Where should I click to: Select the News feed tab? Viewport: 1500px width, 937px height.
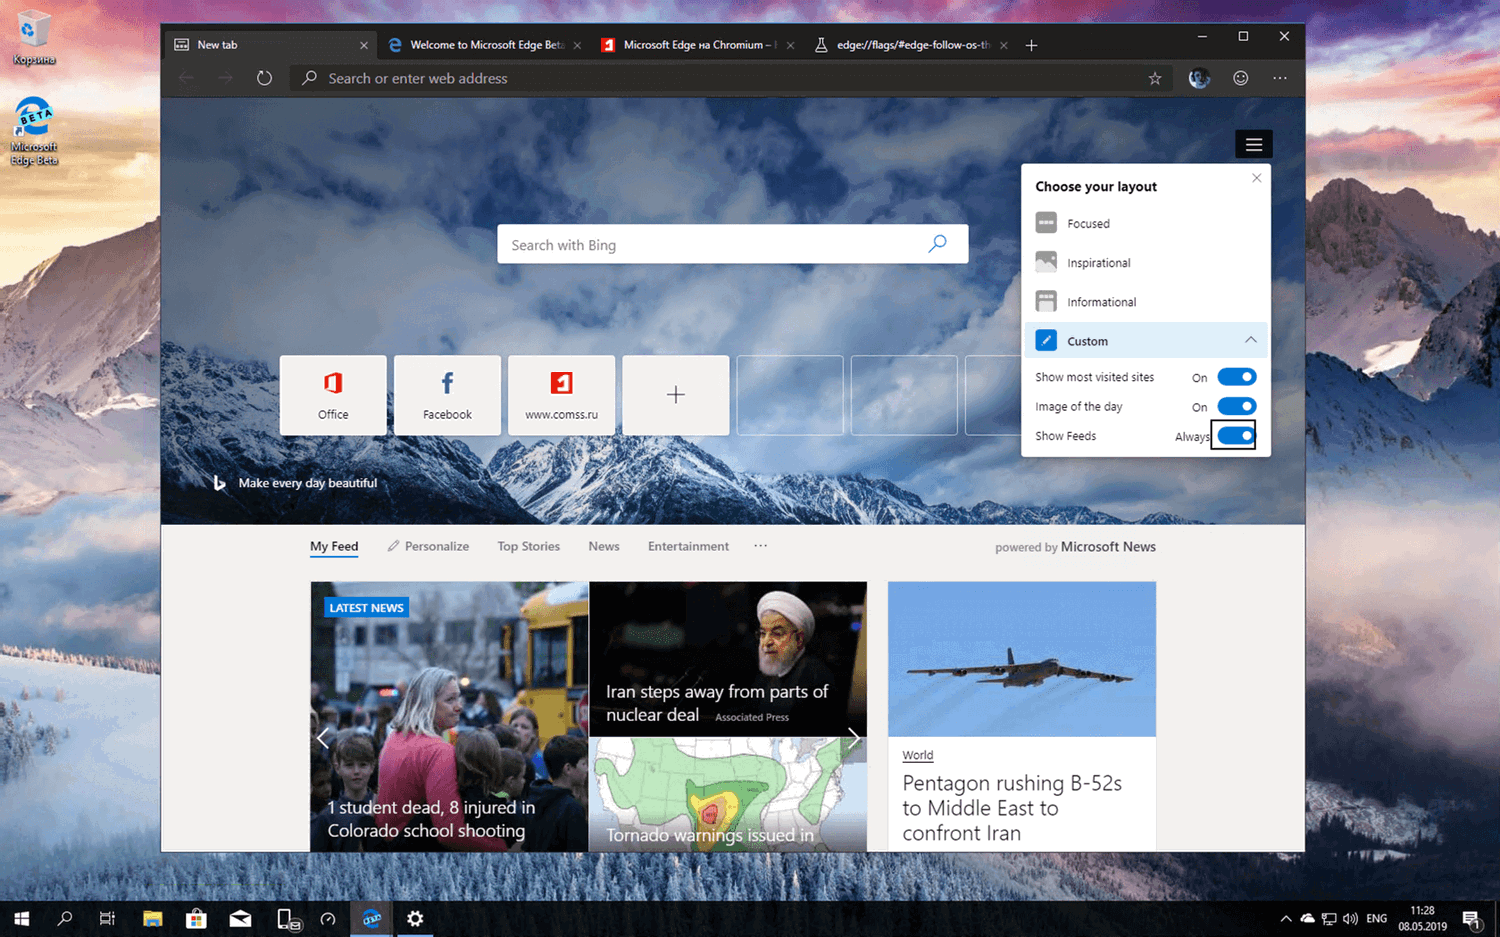[604, 546]
